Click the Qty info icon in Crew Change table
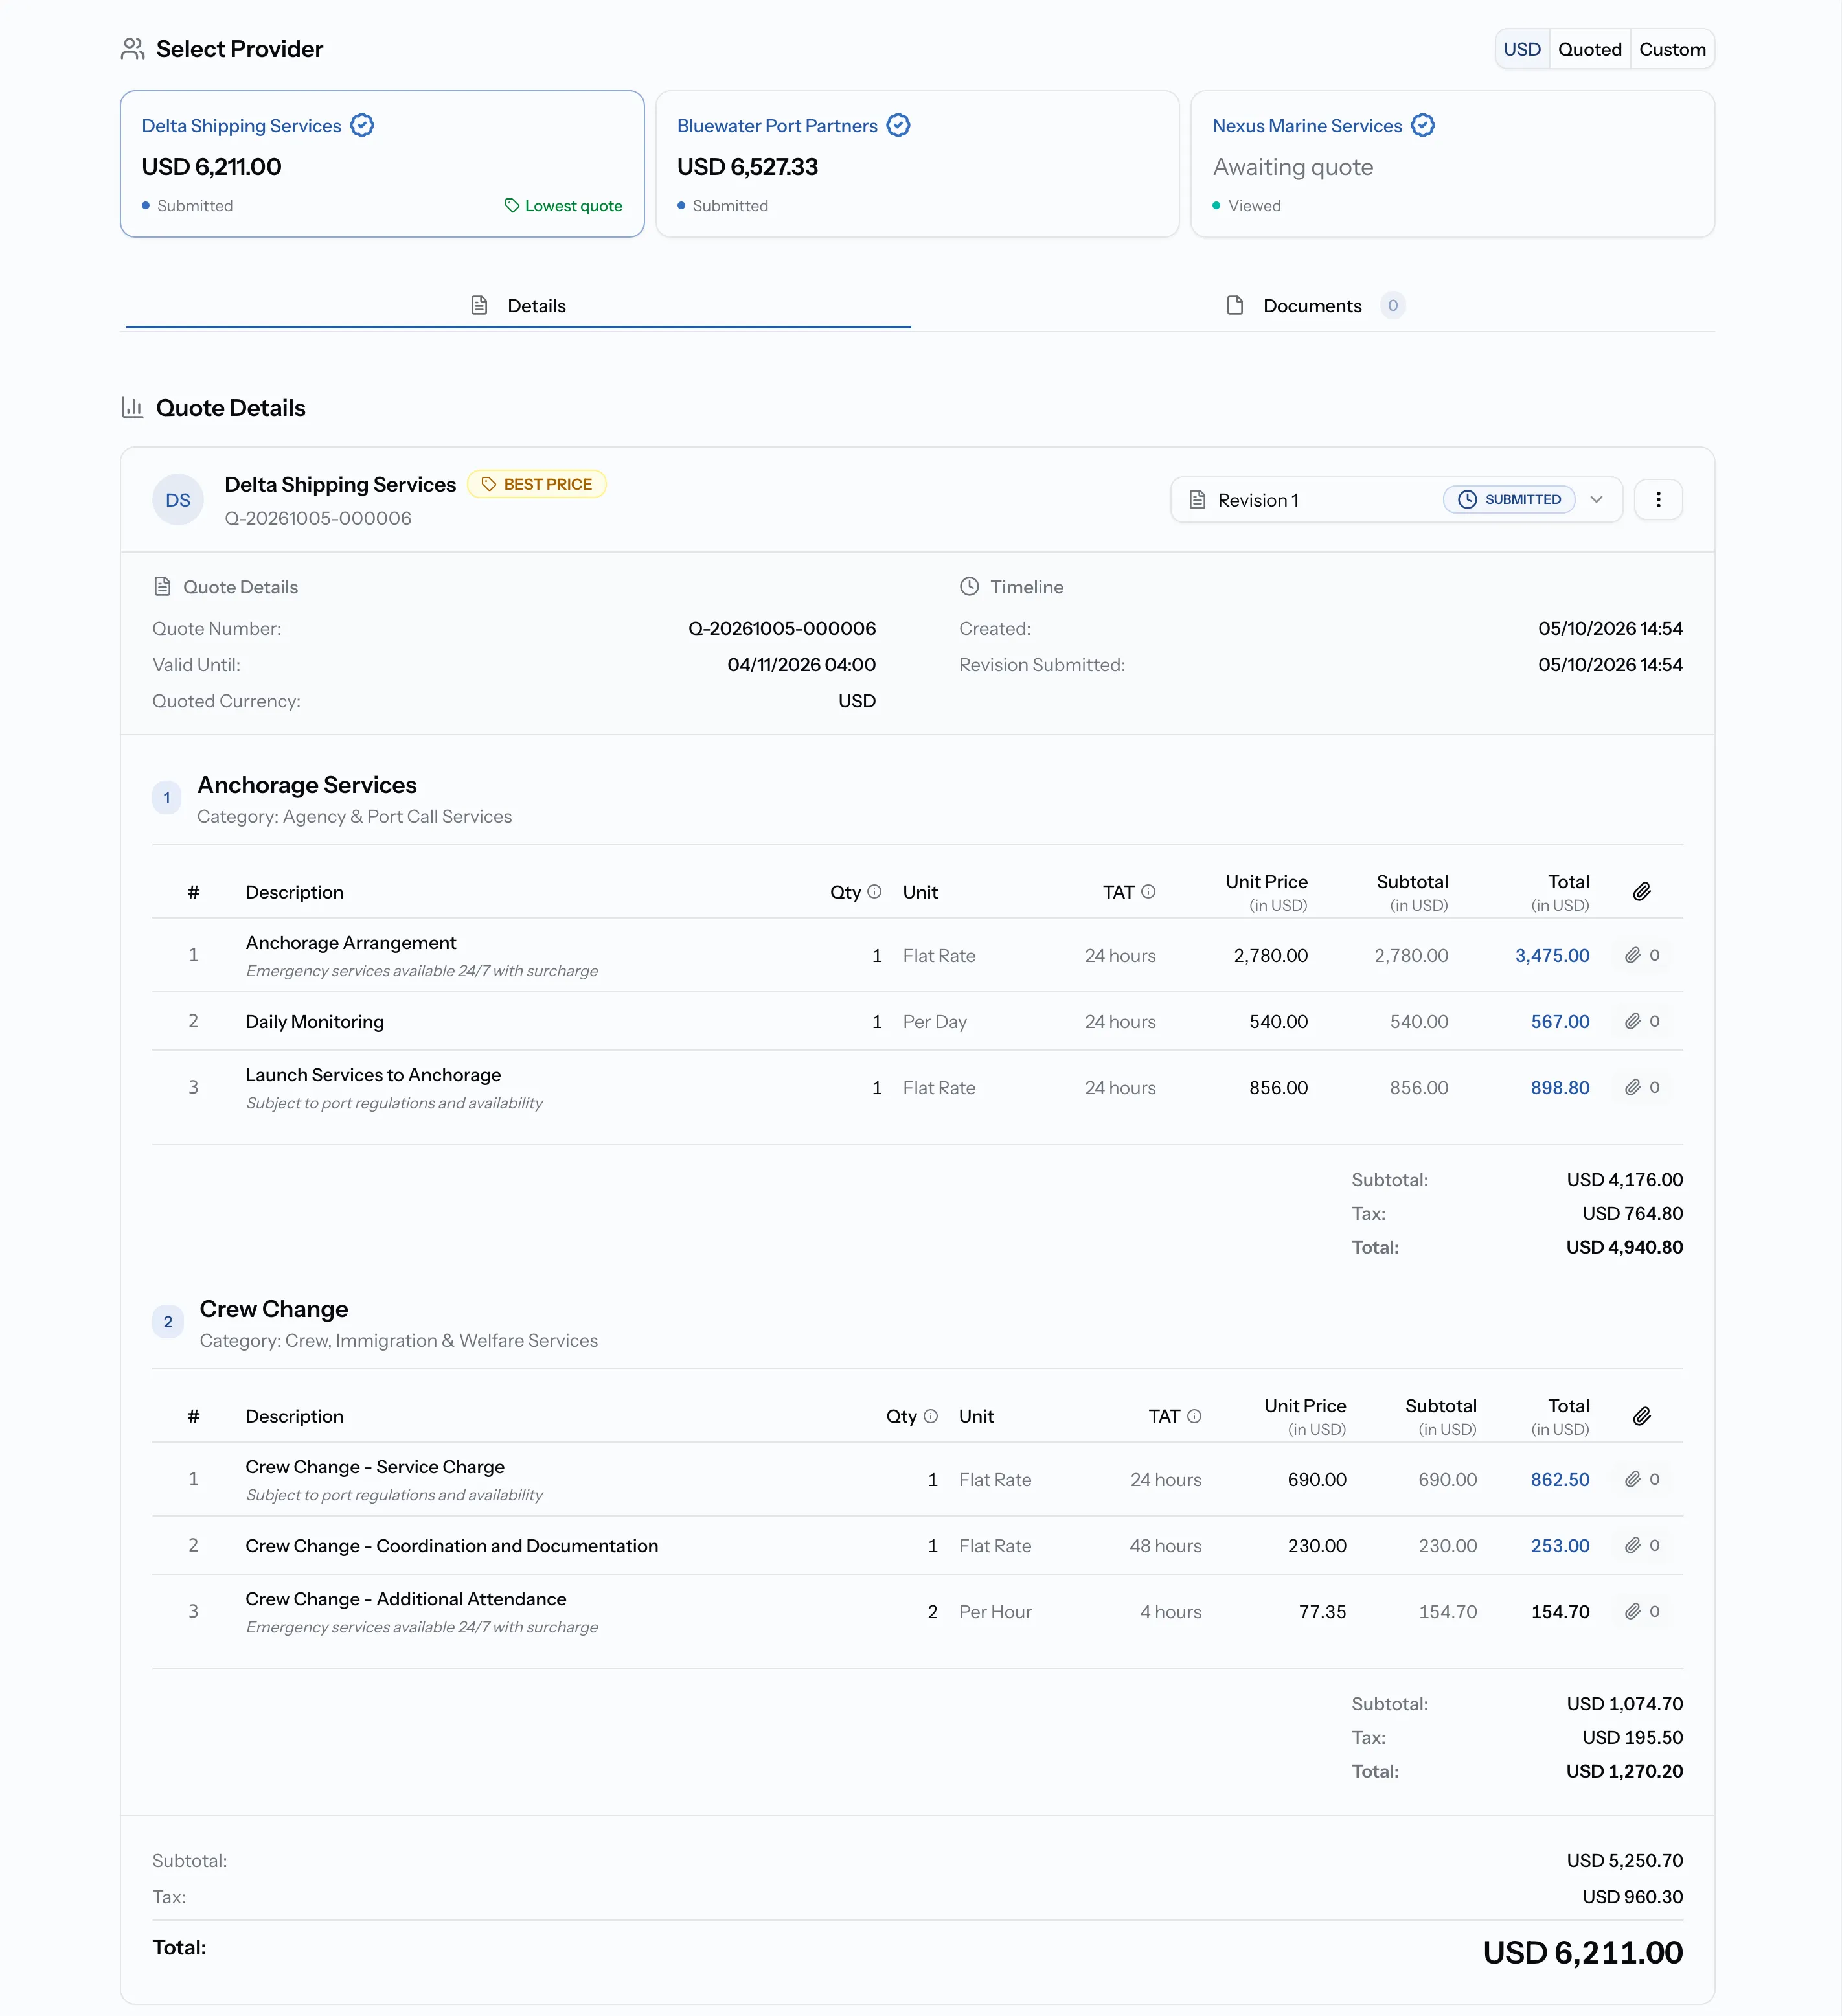Screen dimensions: 1842x2016 click(930, 1415)
